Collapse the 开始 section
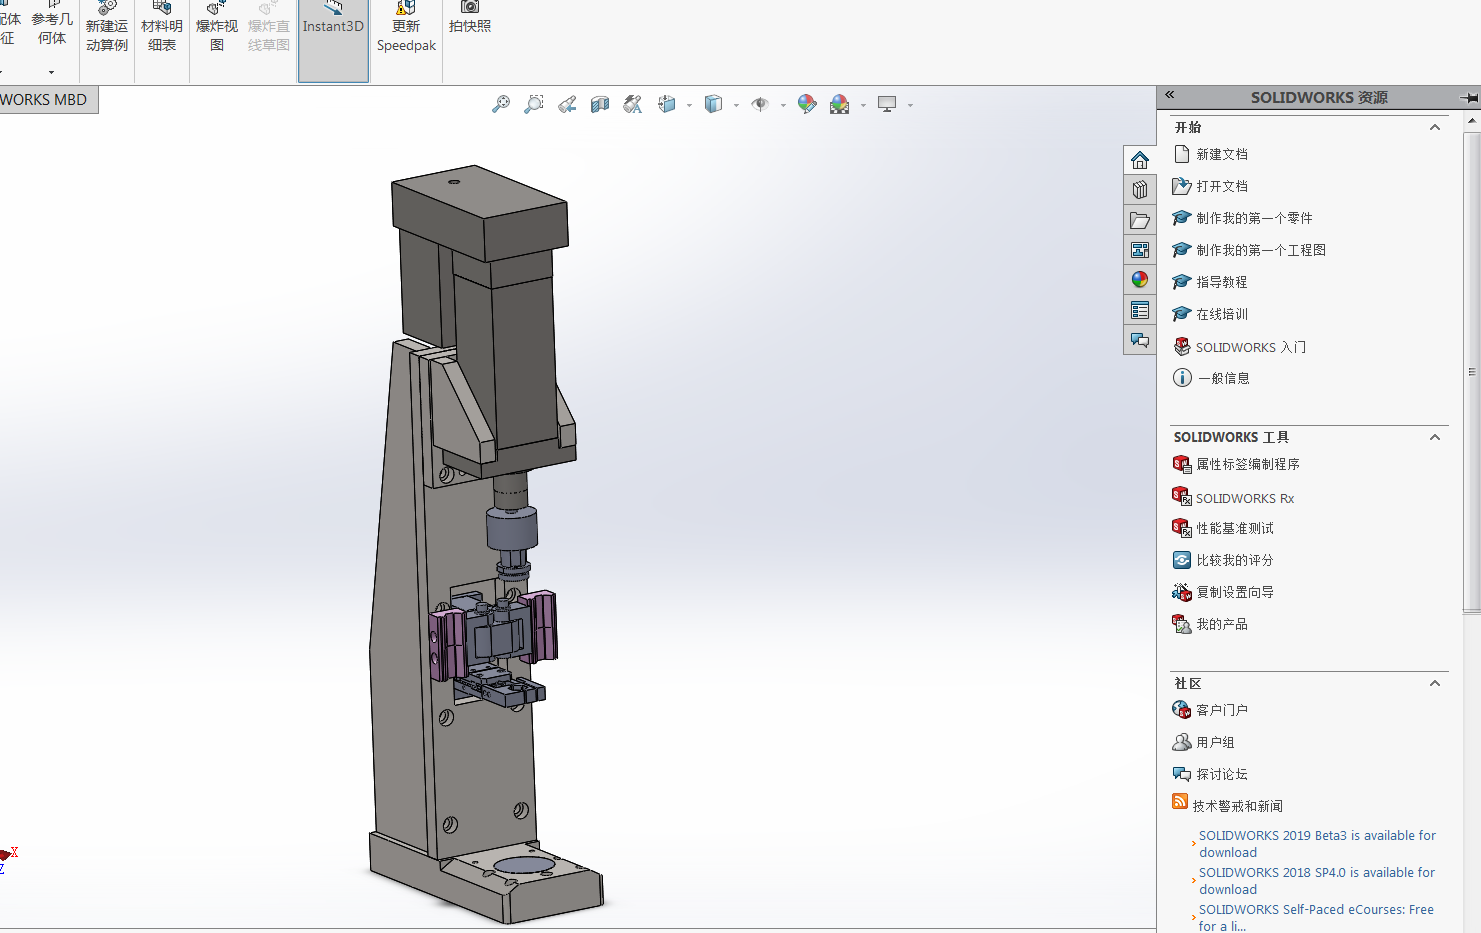Screen dimensions: 1481x933 coord(1435,127)
